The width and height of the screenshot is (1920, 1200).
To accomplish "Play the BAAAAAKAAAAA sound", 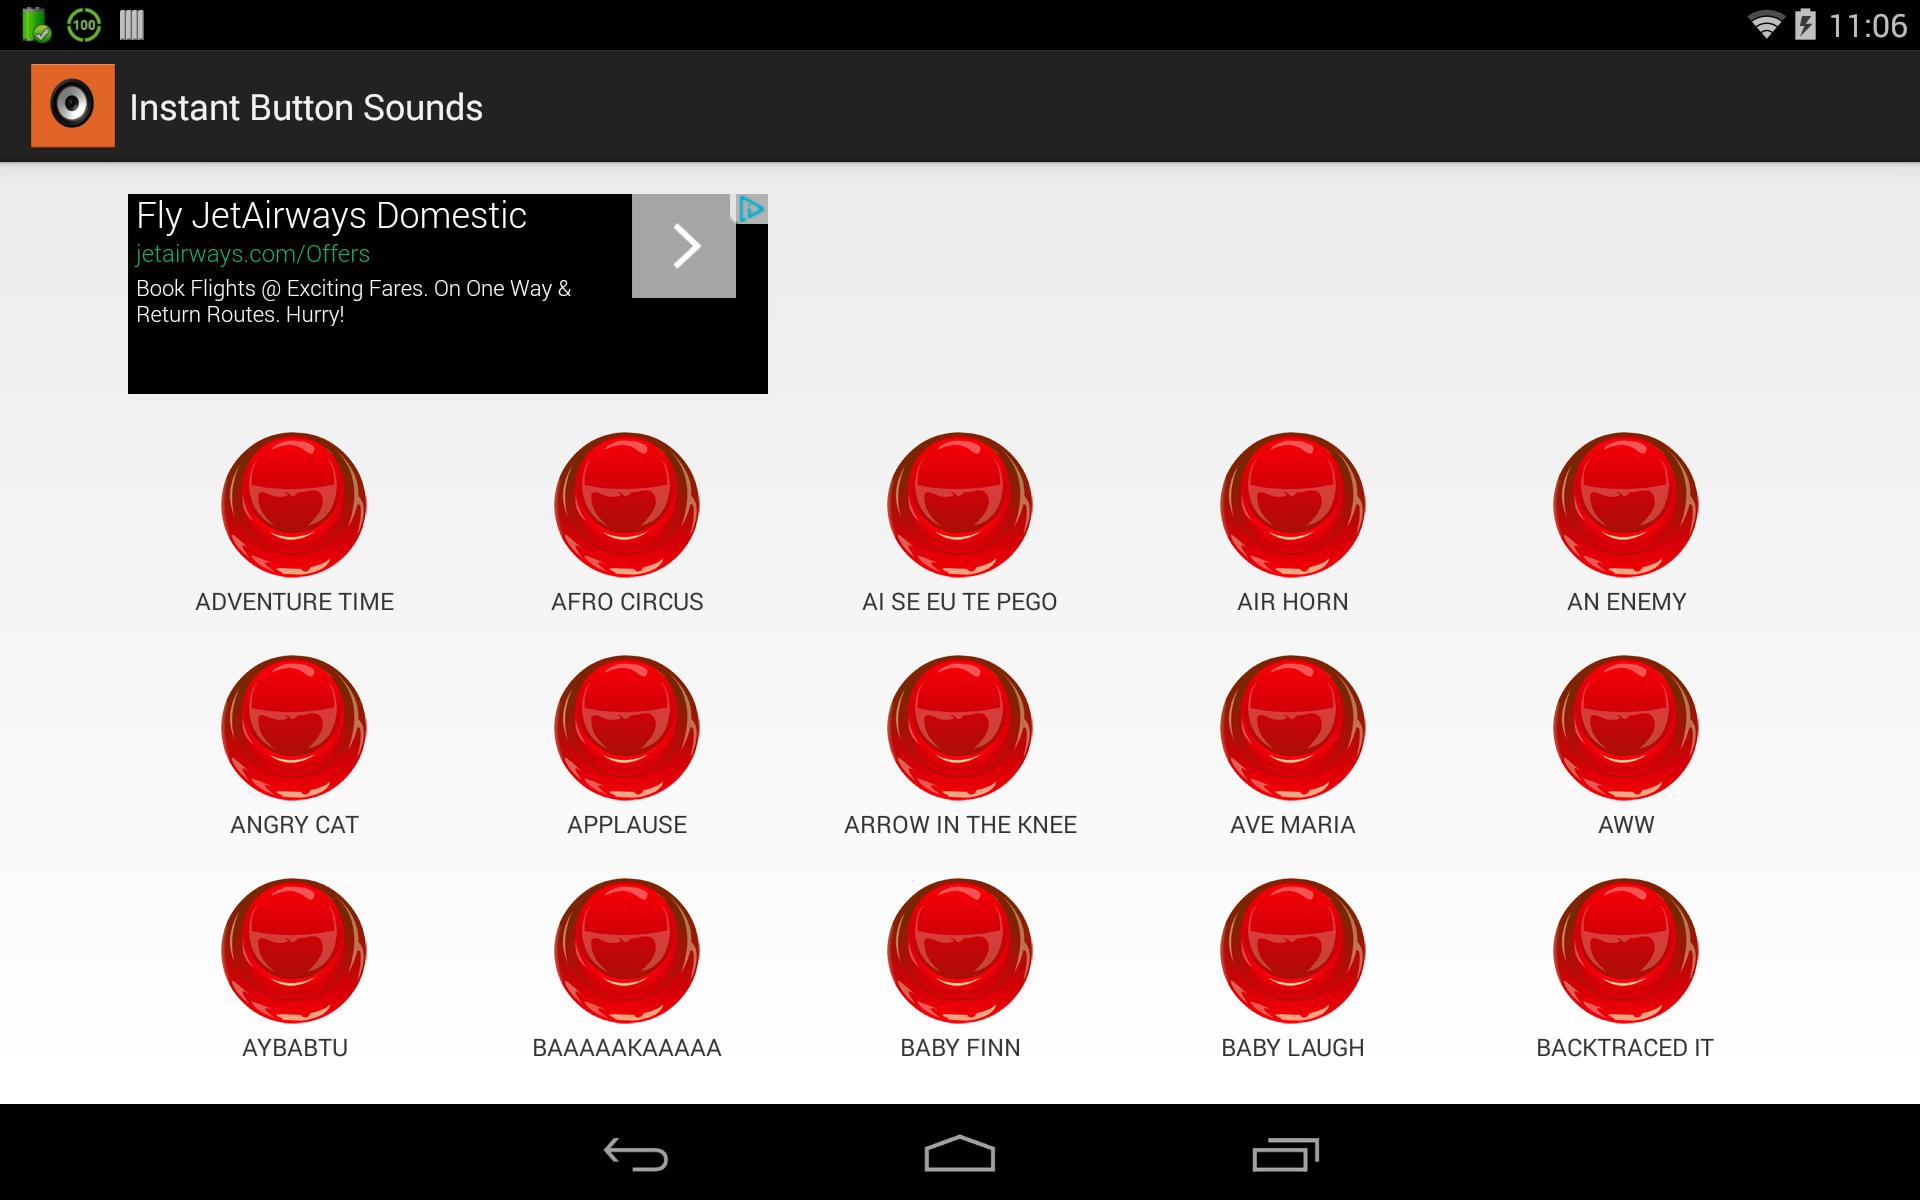I will [627, 951].
